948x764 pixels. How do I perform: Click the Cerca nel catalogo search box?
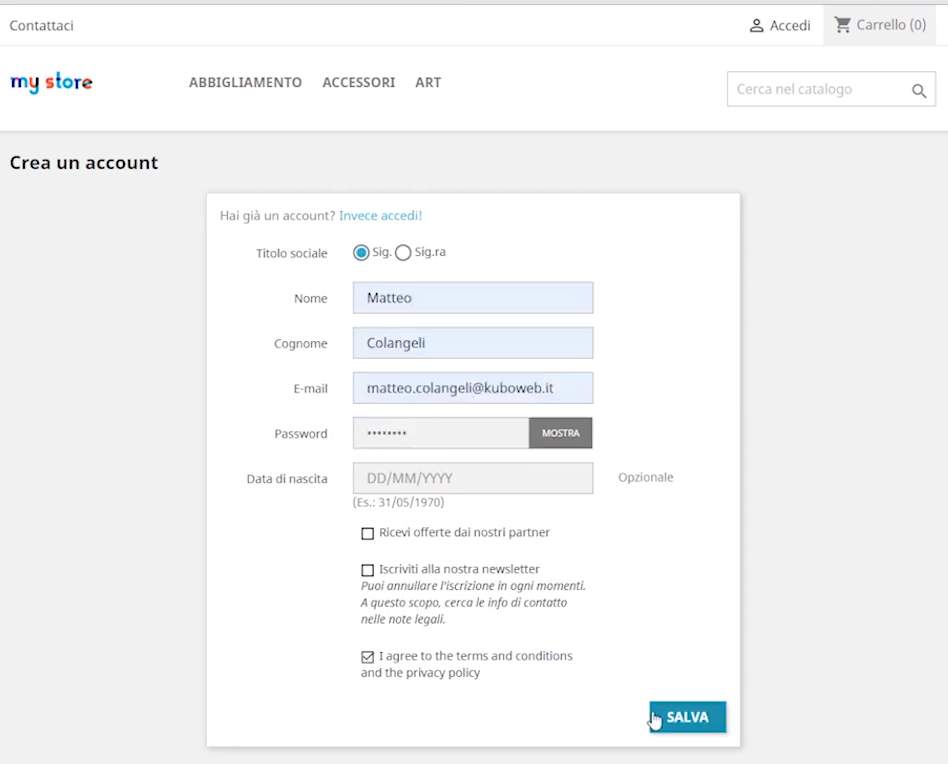pyautogui.click(x=815, y=90)
